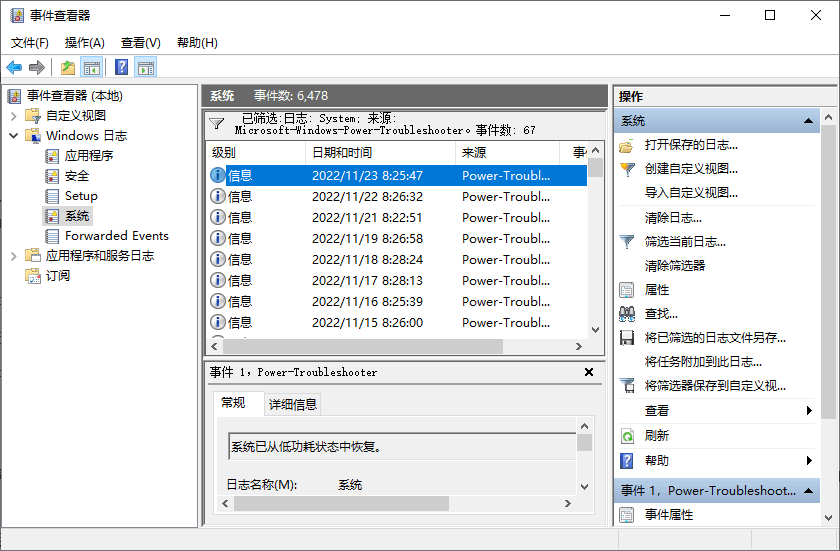Open the 查看(V) menu
Viewport: 840px width, 551px height.
pos(141,43)
